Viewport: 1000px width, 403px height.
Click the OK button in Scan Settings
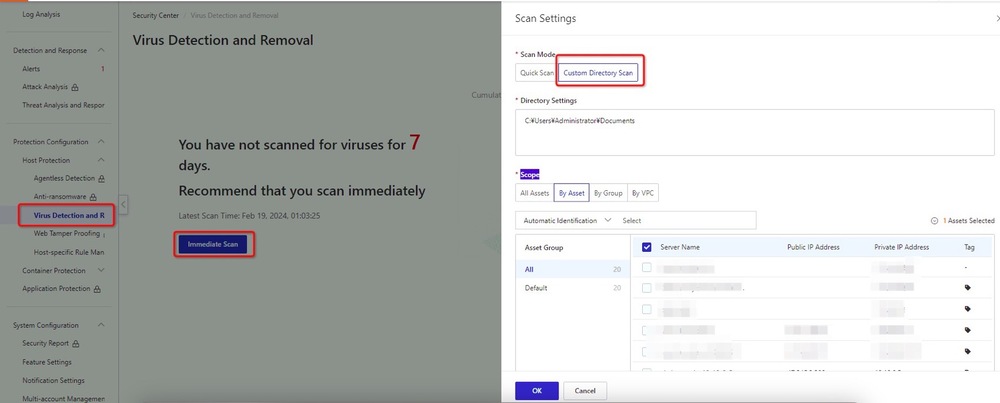point(537,391)
